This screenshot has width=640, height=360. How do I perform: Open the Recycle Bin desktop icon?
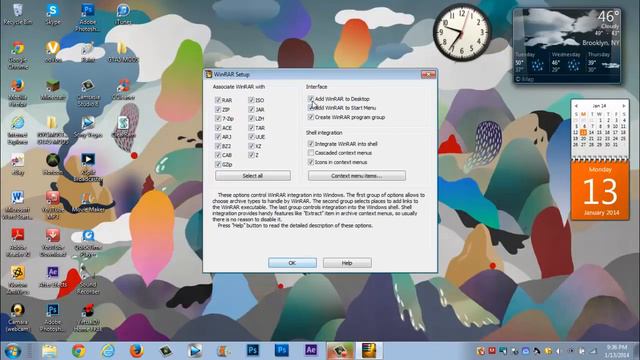coord(18,14)
